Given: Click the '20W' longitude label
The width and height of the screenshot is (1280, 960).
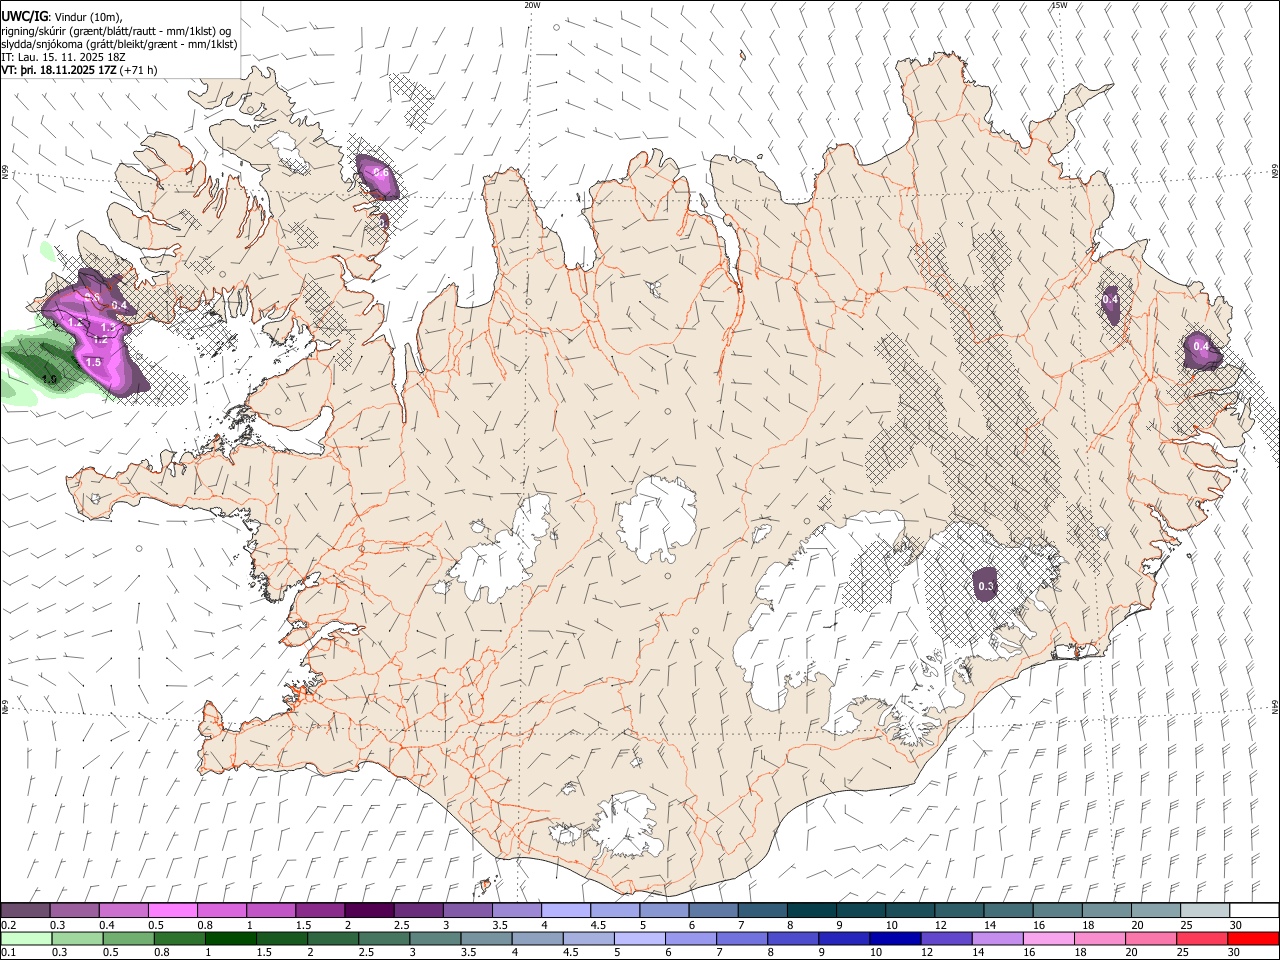Looking at the screenshot, I should 532,5.
